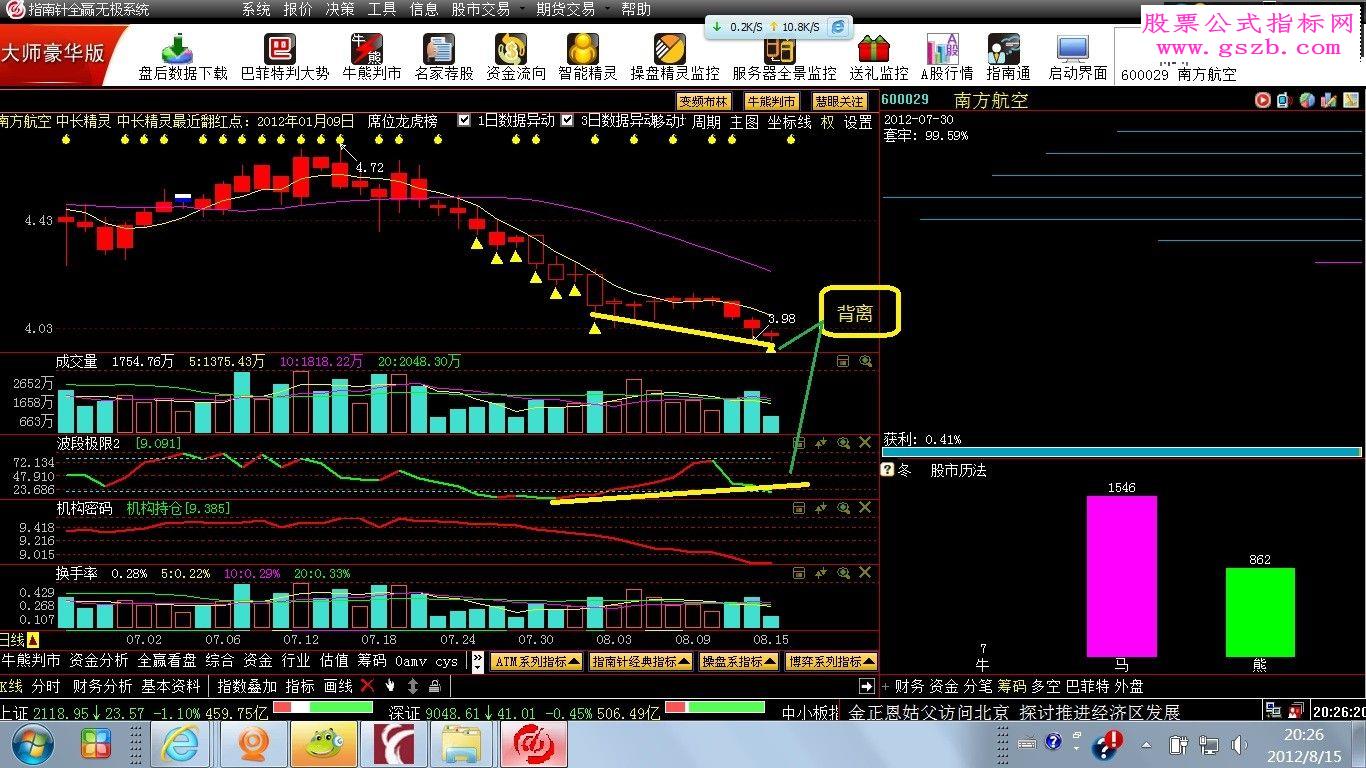
Task: Click the red X delete-drawing icon
Action: [367, 686]
